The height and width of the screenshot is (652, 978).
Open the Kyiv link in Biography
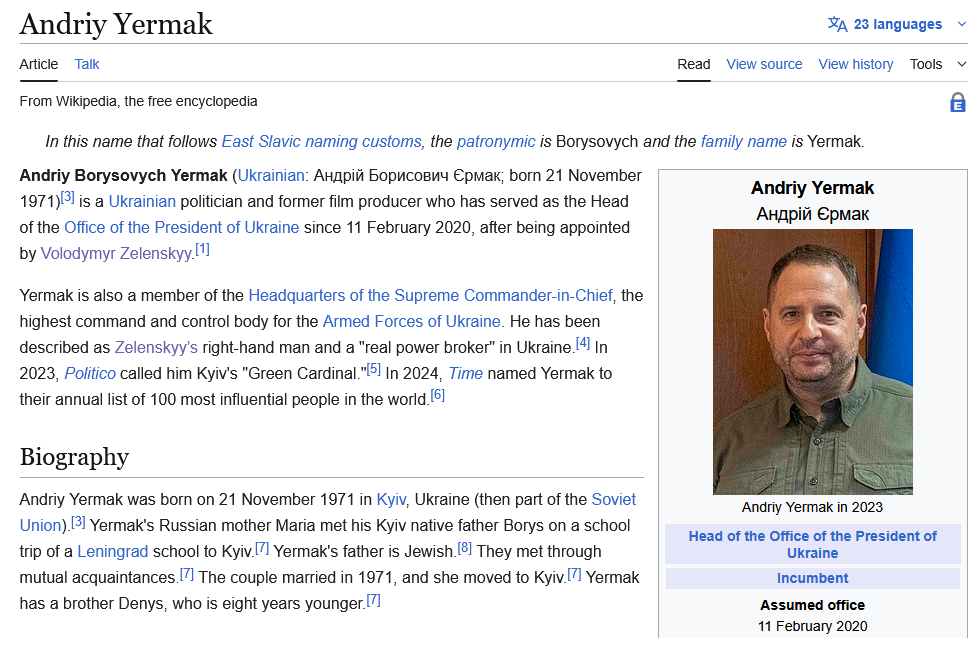click(x=391, y=500)
